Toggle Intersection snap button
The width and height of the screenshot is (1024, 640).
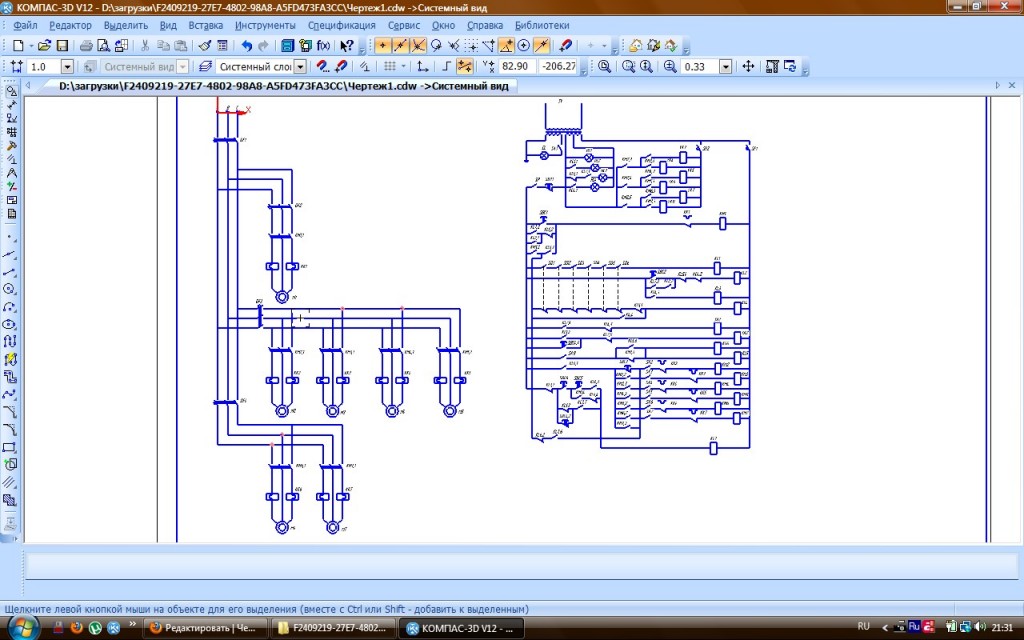(x=418, y=46)
